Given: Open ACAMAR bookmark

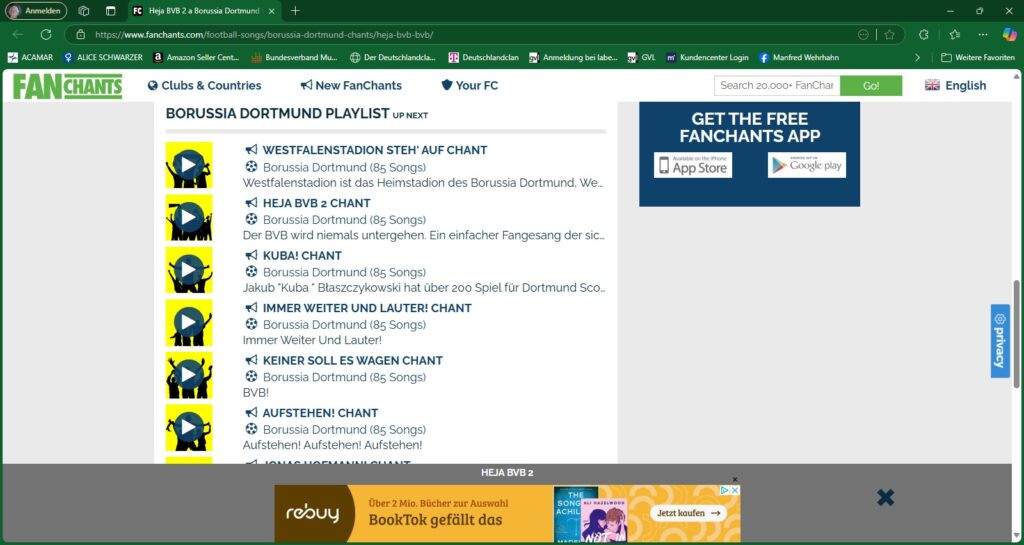Looking at the screenshot, I should [x=30, y=57].
